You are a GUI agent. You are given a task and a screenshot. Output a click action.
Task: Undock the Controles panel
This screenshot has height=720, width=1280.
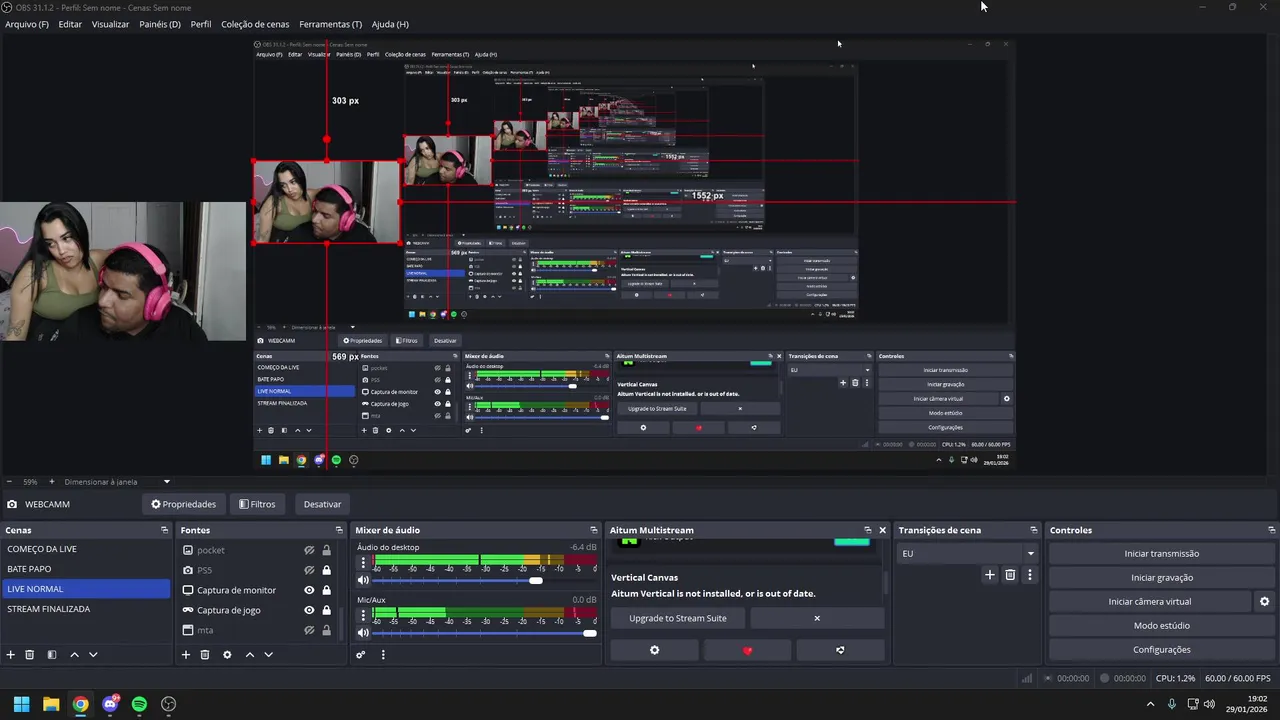[1271, 530]
